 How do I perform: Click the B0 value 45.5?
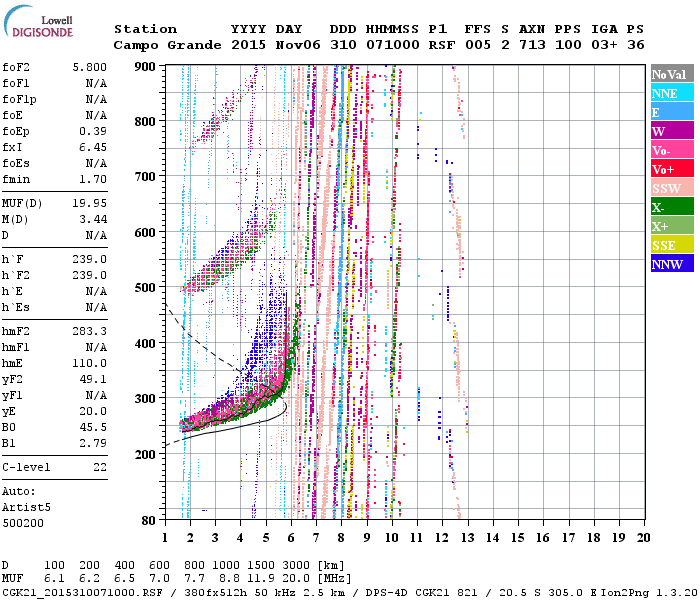click(x=93, y=428)
